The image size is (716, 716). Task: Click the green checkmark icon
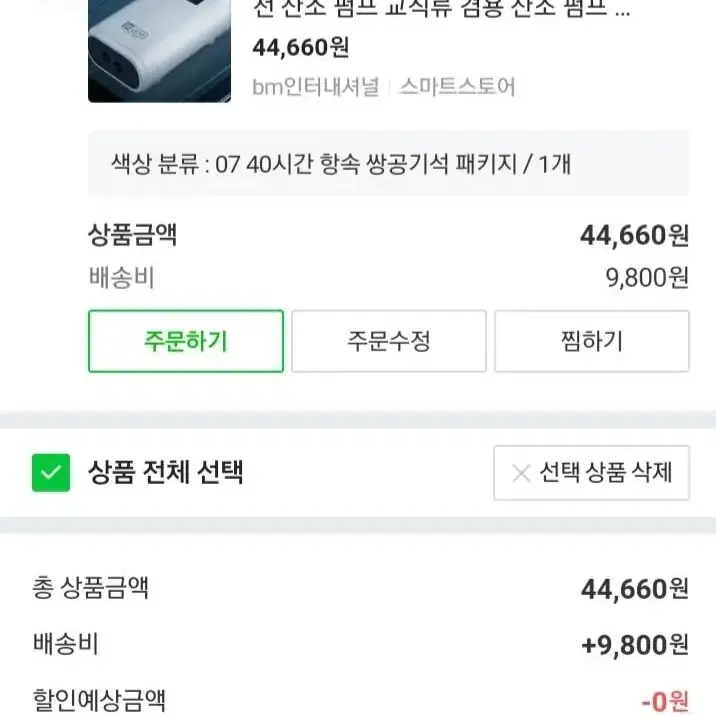pyautogui.click(x=51, y=473)
